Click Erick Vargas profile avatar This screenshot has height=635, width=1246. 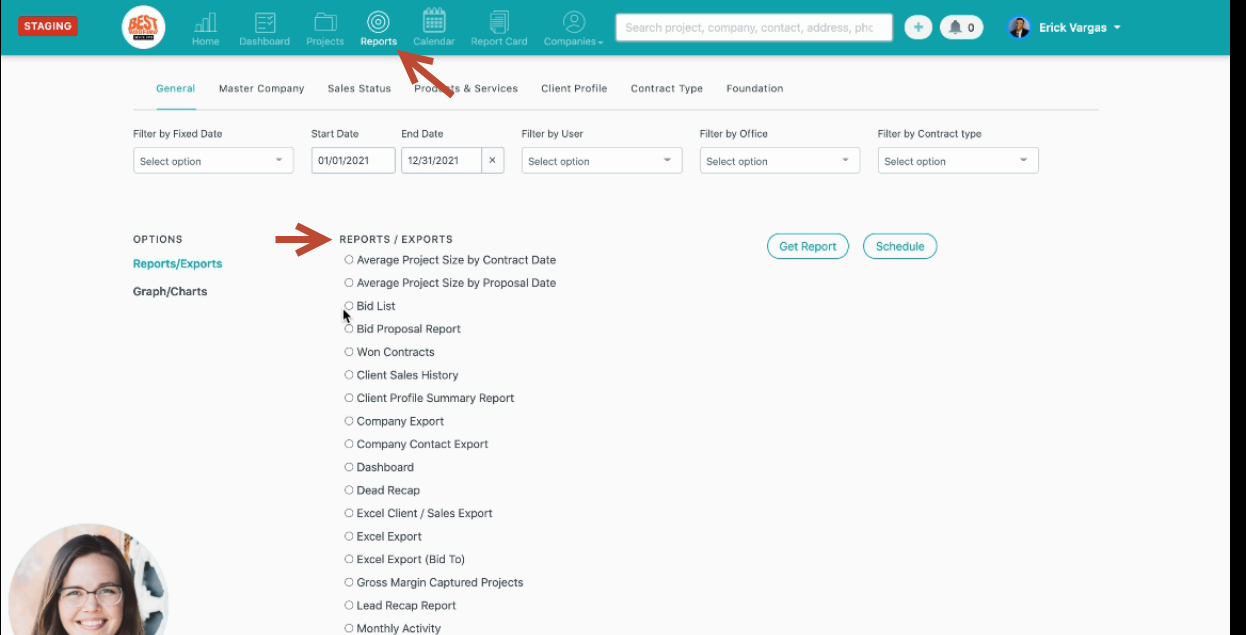pos(1019,27)
